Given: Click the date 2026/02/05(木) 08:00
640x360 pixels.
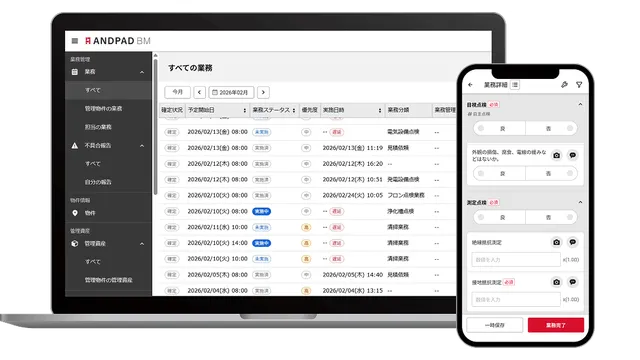Looking at the screenshot, I should [x=218, y=275].
